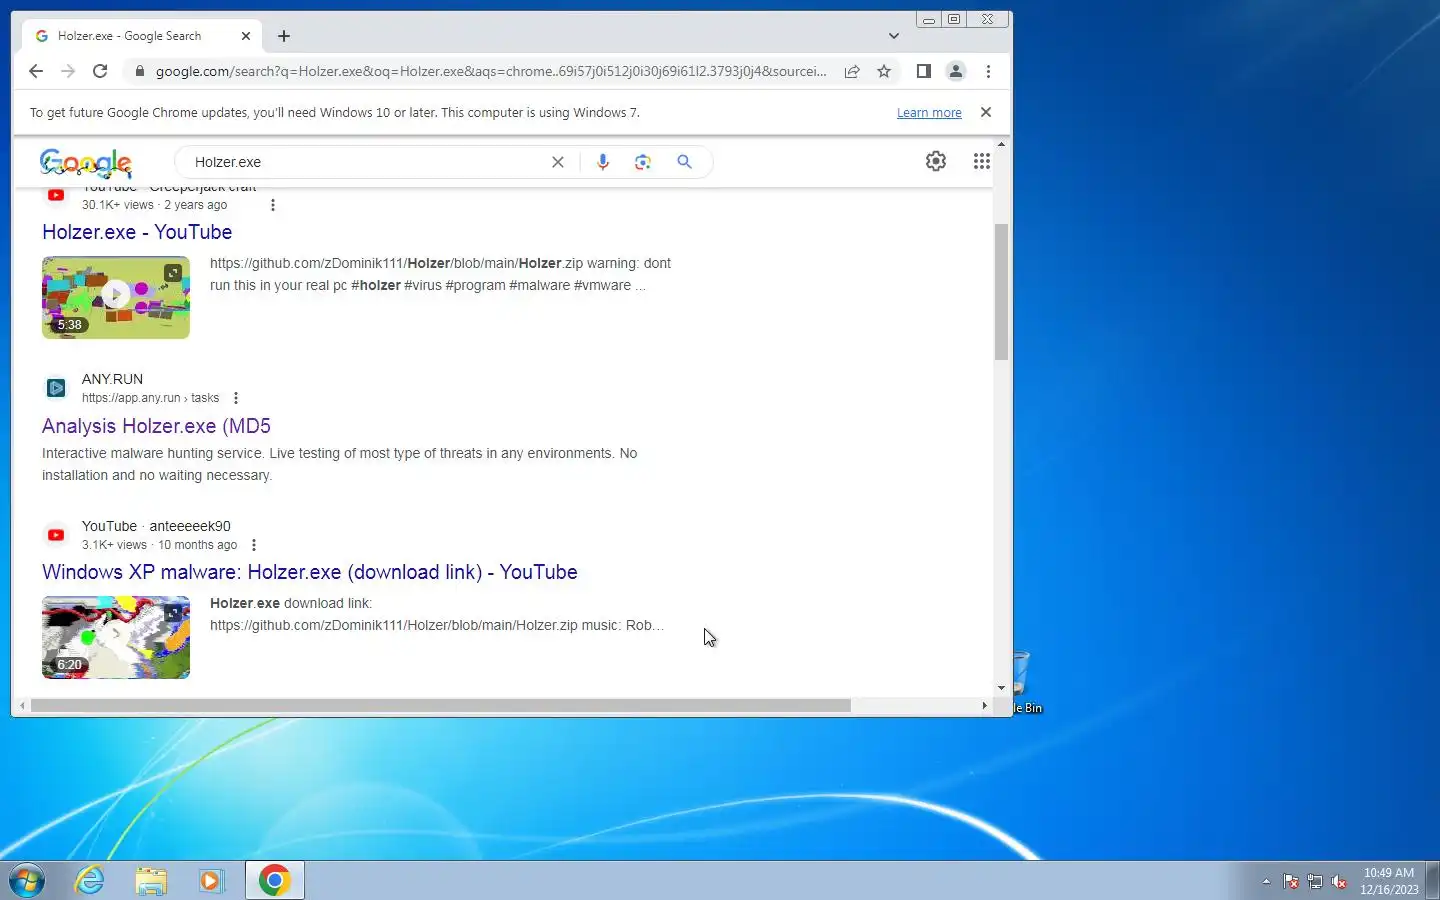
Task: Open Chrome three-dot menu
Action: [x=988, y=71]
